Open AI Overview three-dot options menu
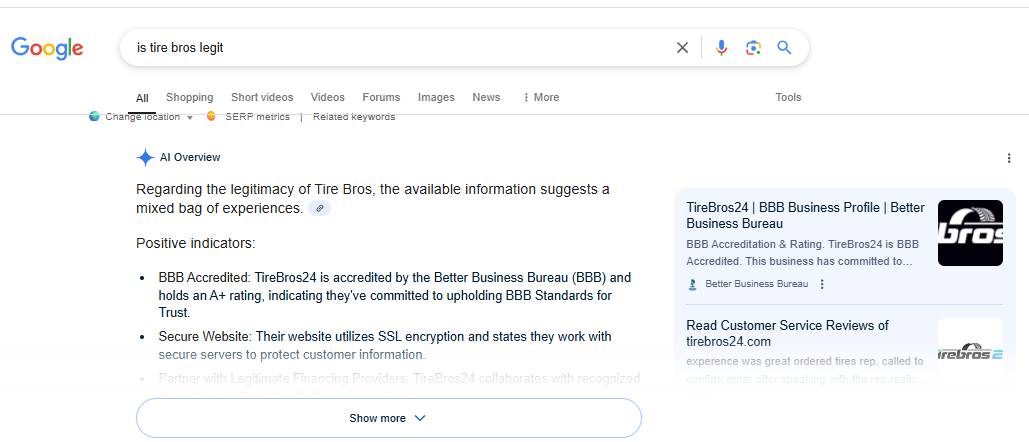 [x=1009, y=158]
